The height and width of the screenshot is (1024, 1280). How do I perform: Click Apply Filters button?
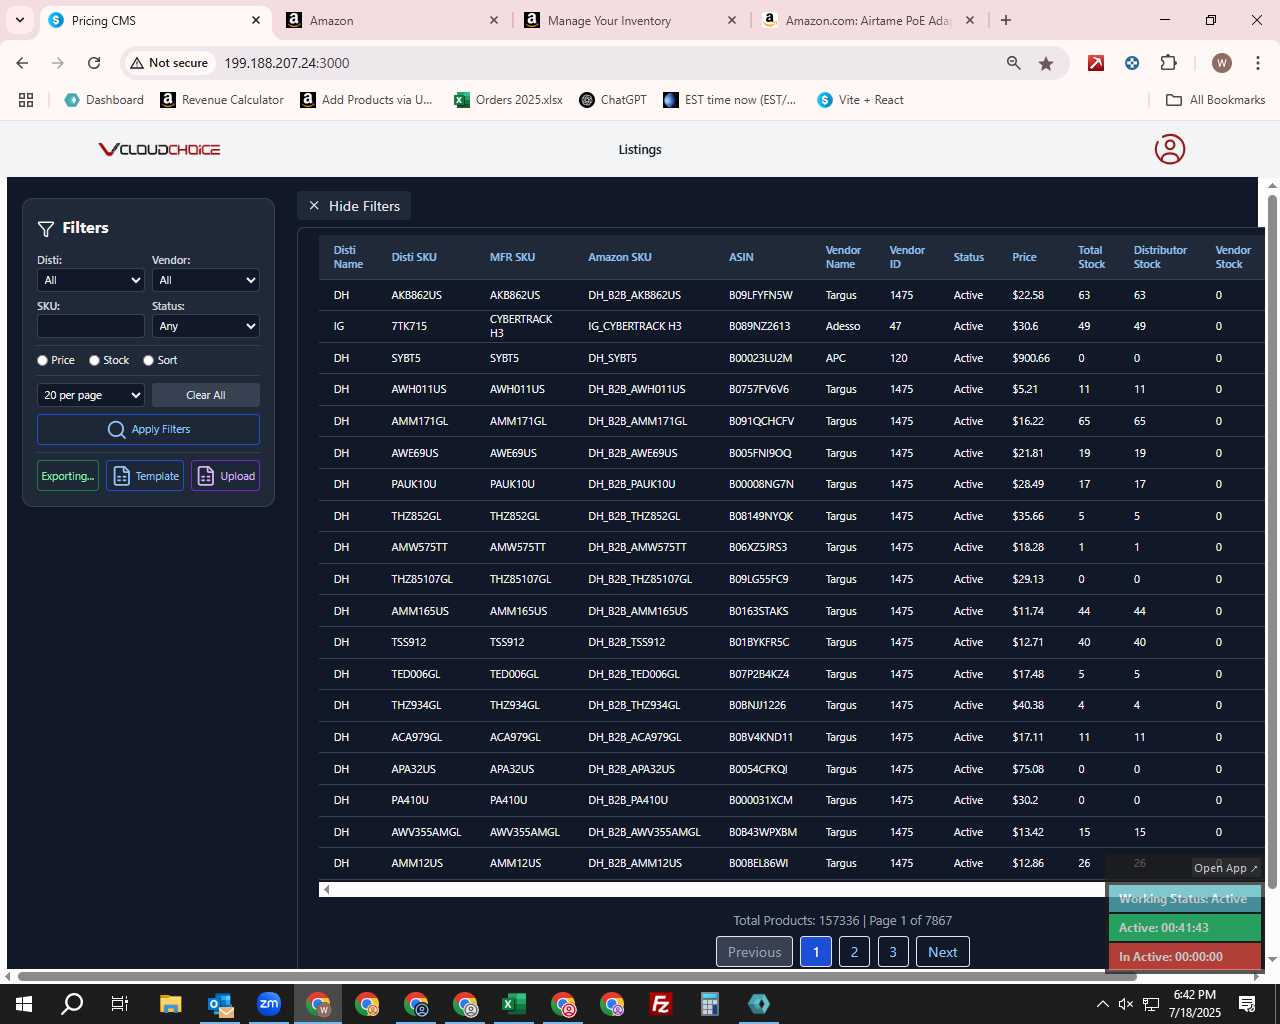pyautogui.click(x=148, y=429)
